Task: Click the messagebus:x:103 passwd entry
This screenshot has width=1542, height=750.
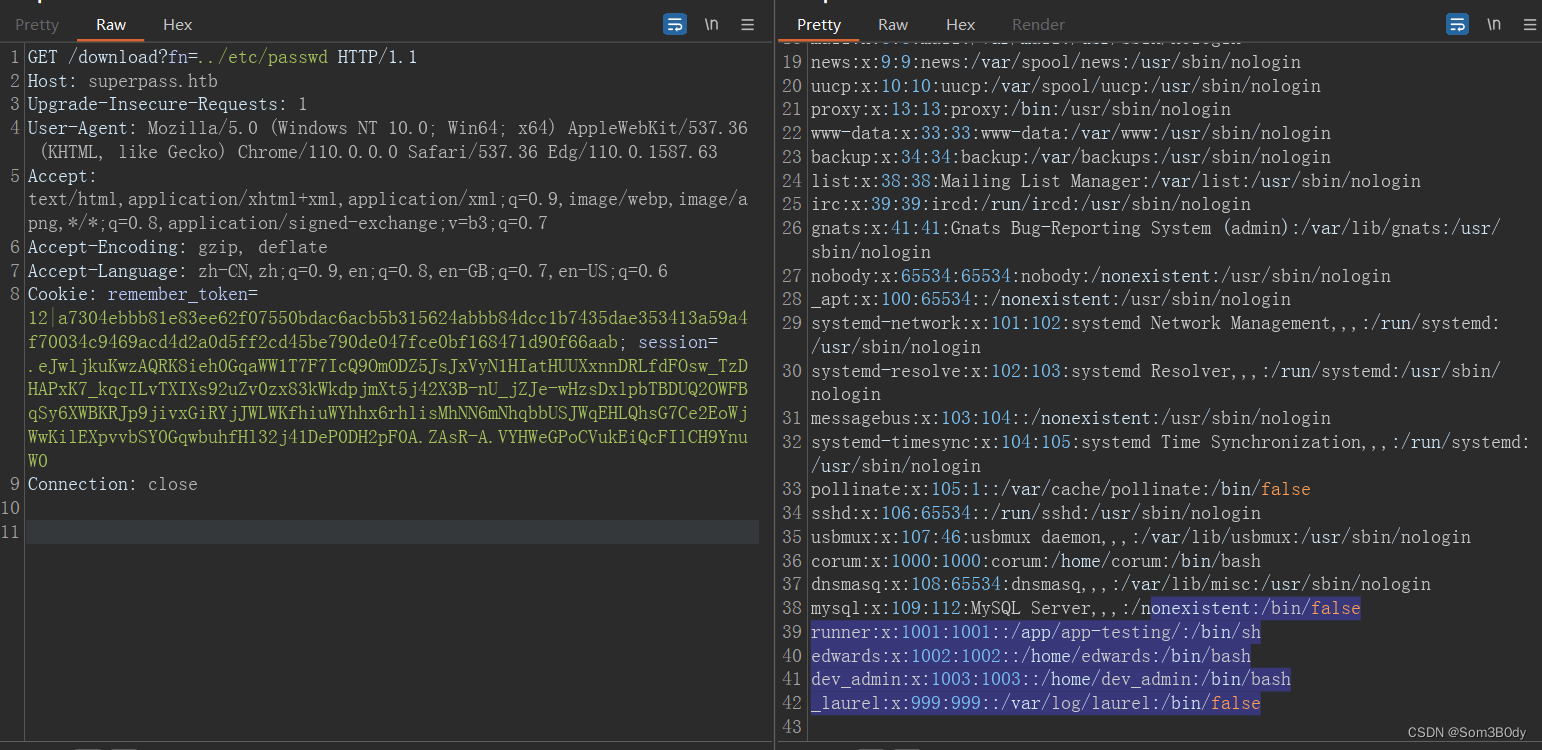Action: click(x=1070, y=418)
